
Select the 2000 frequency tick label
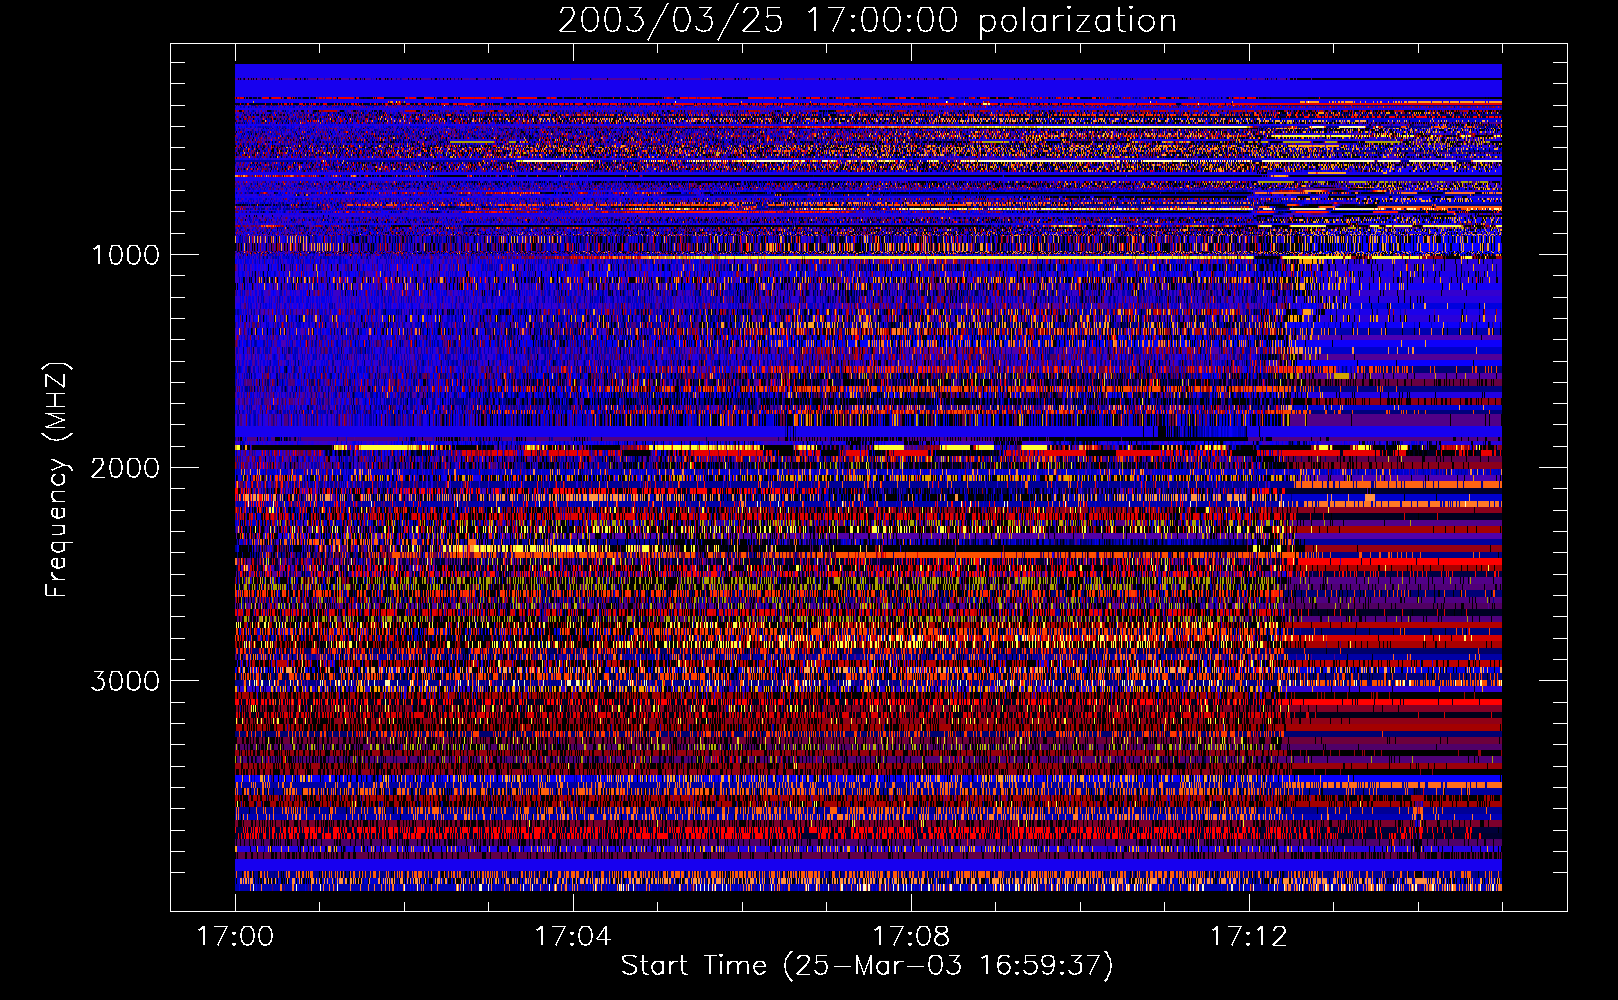tap(125, 468)
